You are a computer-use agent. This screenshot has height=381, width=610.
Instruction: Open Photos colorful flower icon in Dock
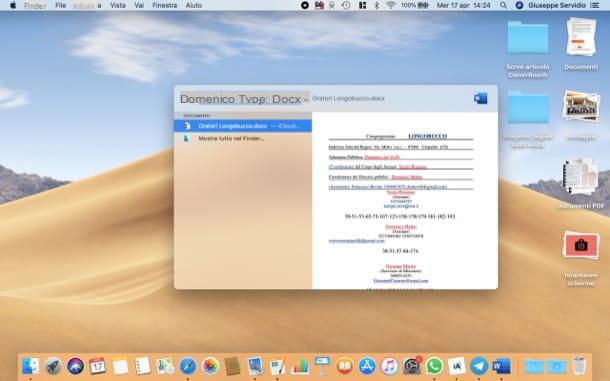tap(210, 366)
